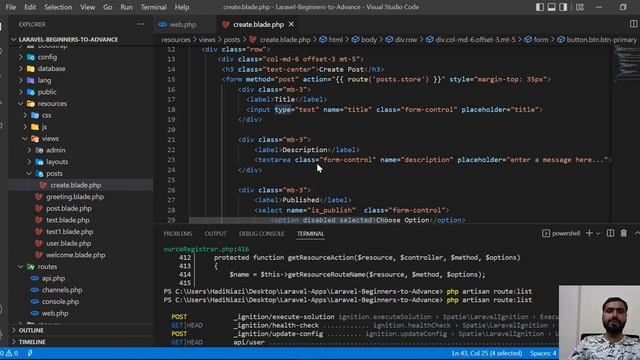Open the File menu

click(x=11, y=7)
